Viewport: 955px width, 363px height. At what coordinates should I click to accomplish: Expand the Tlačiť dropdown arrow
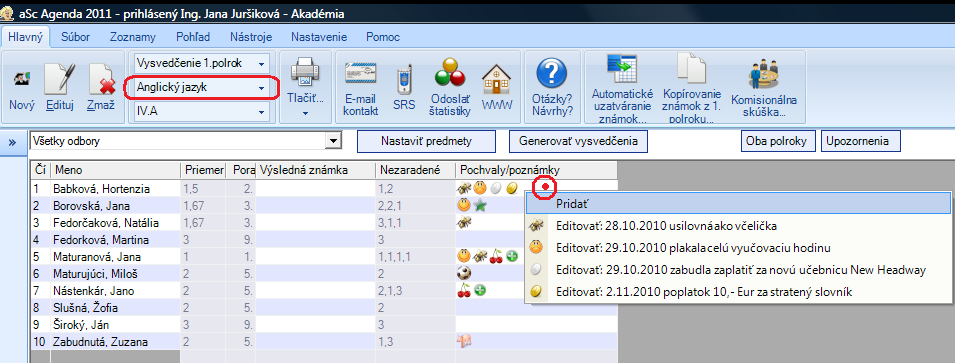tap(305, 113)
